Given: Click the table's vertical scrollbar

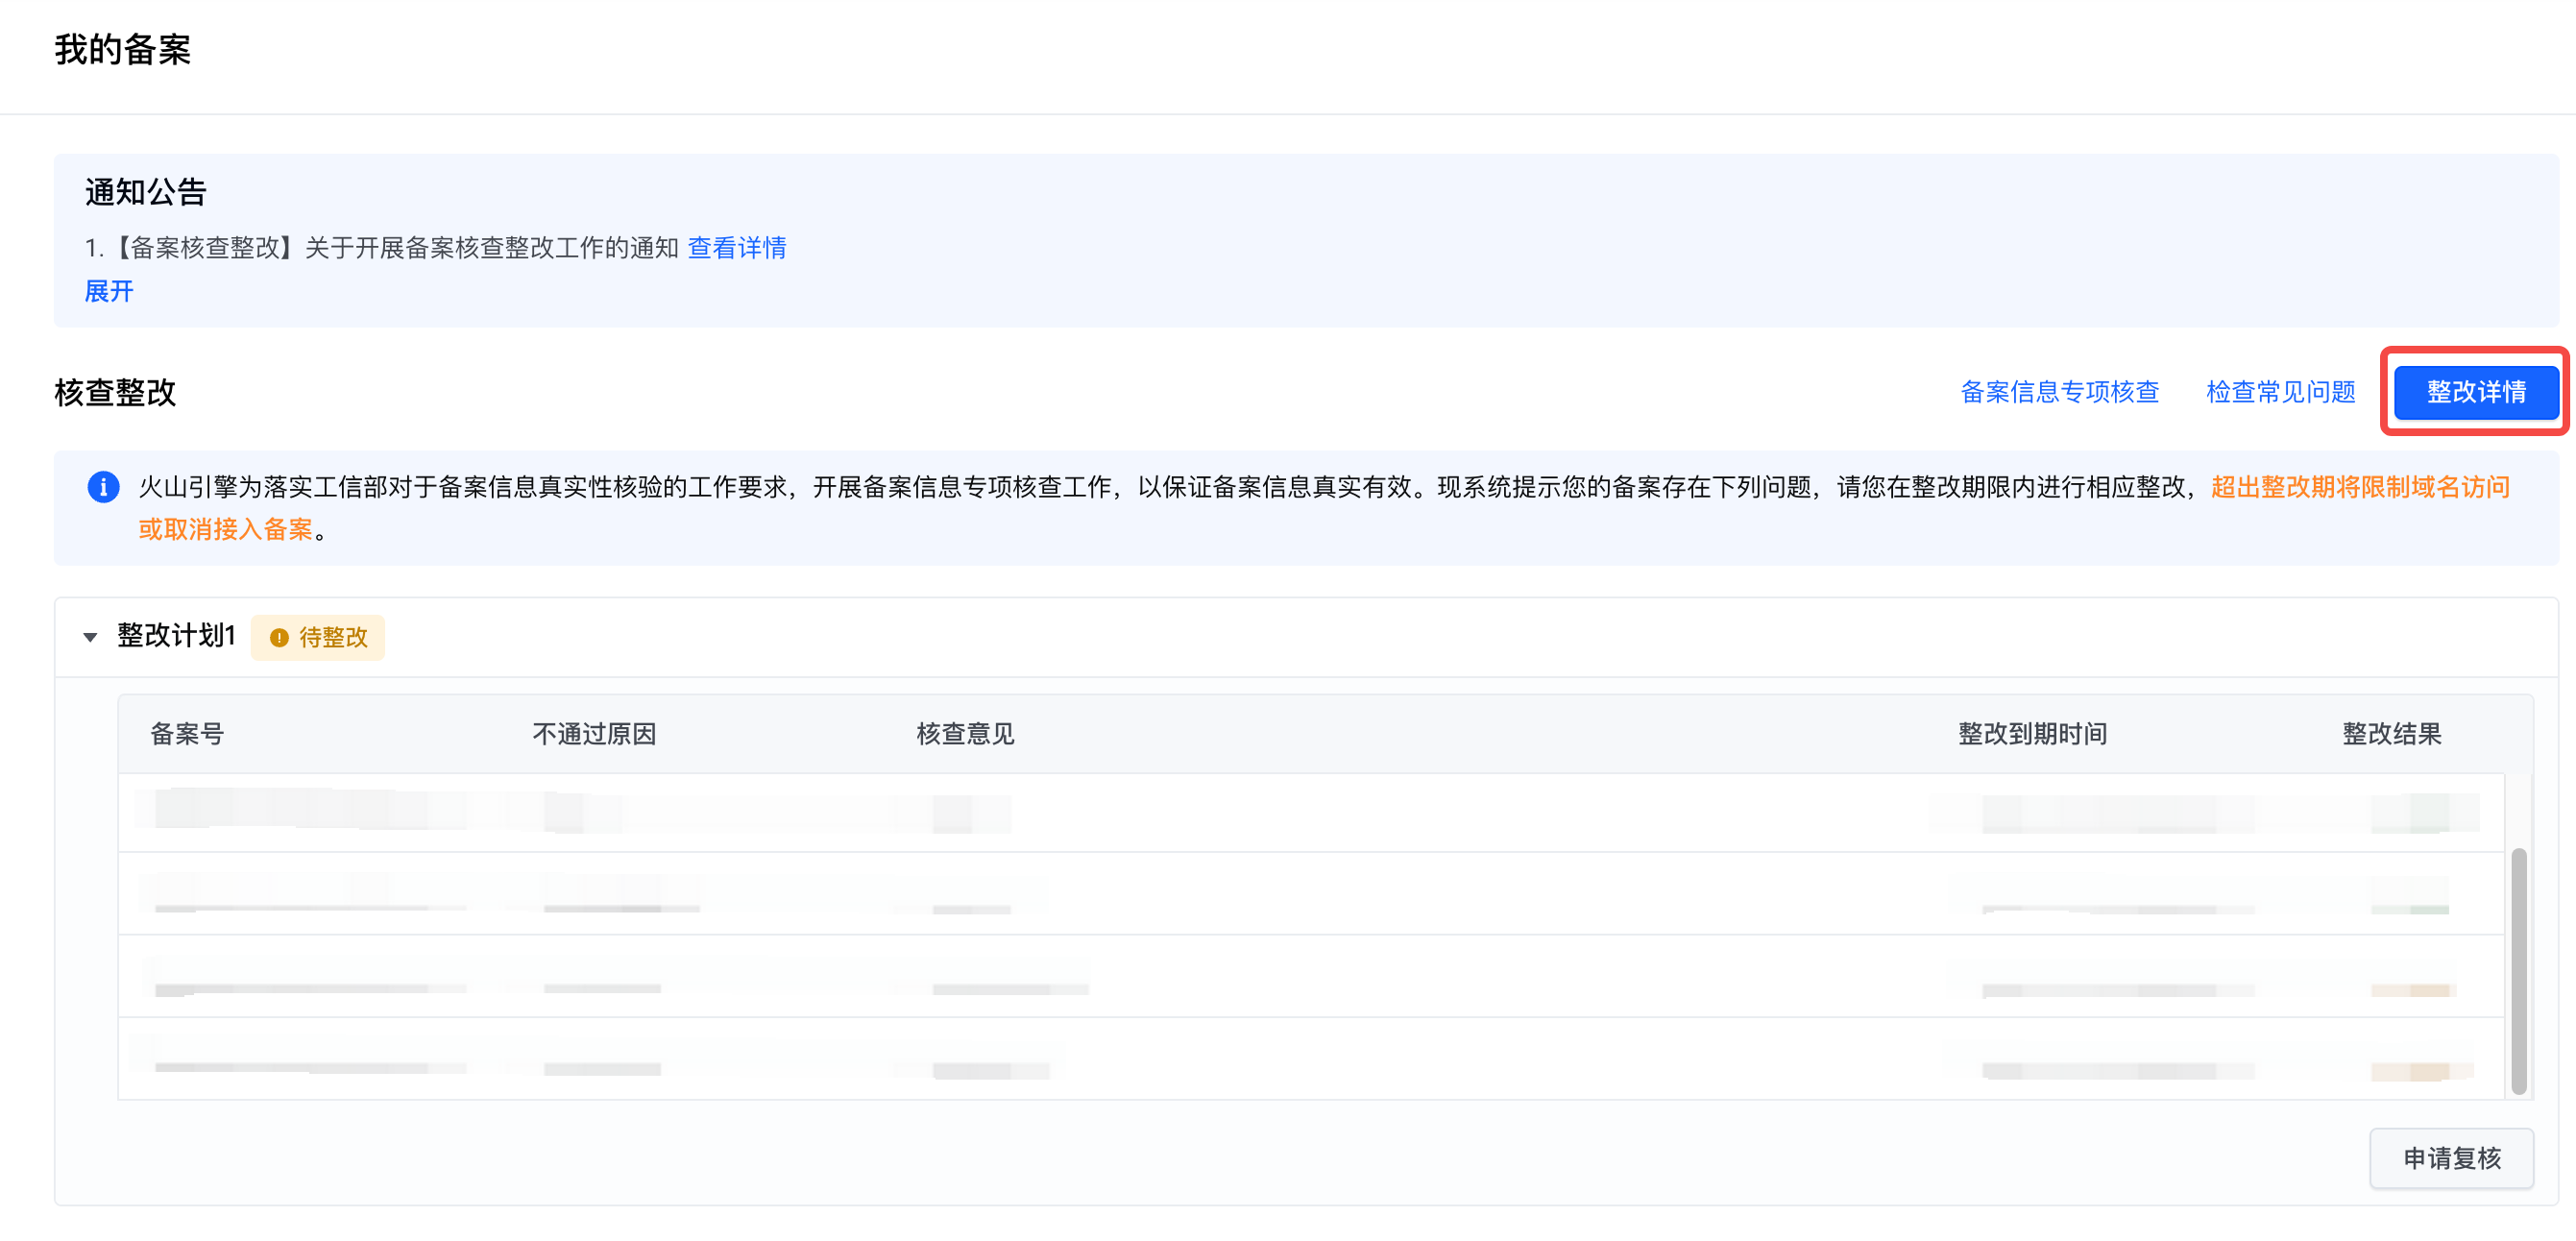Looking at the screenshot, I should click(x=2518, y=971).
